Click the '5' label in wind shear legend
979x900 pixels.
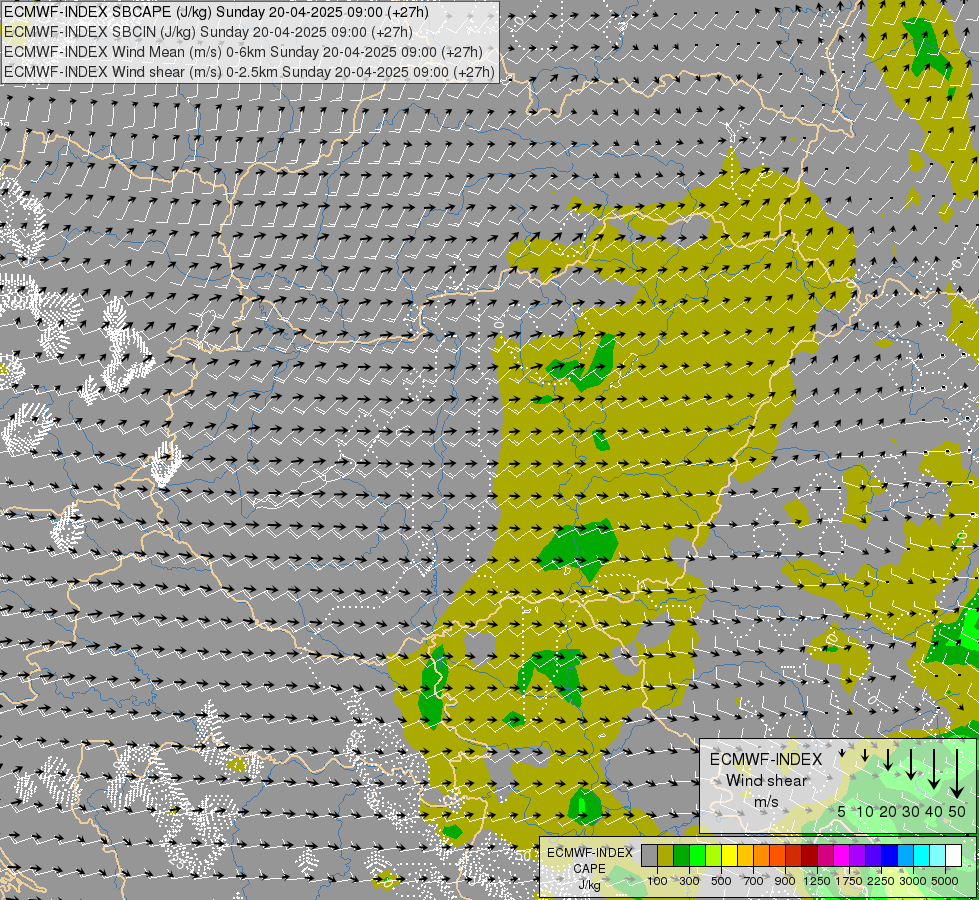[x=842, y=812]
